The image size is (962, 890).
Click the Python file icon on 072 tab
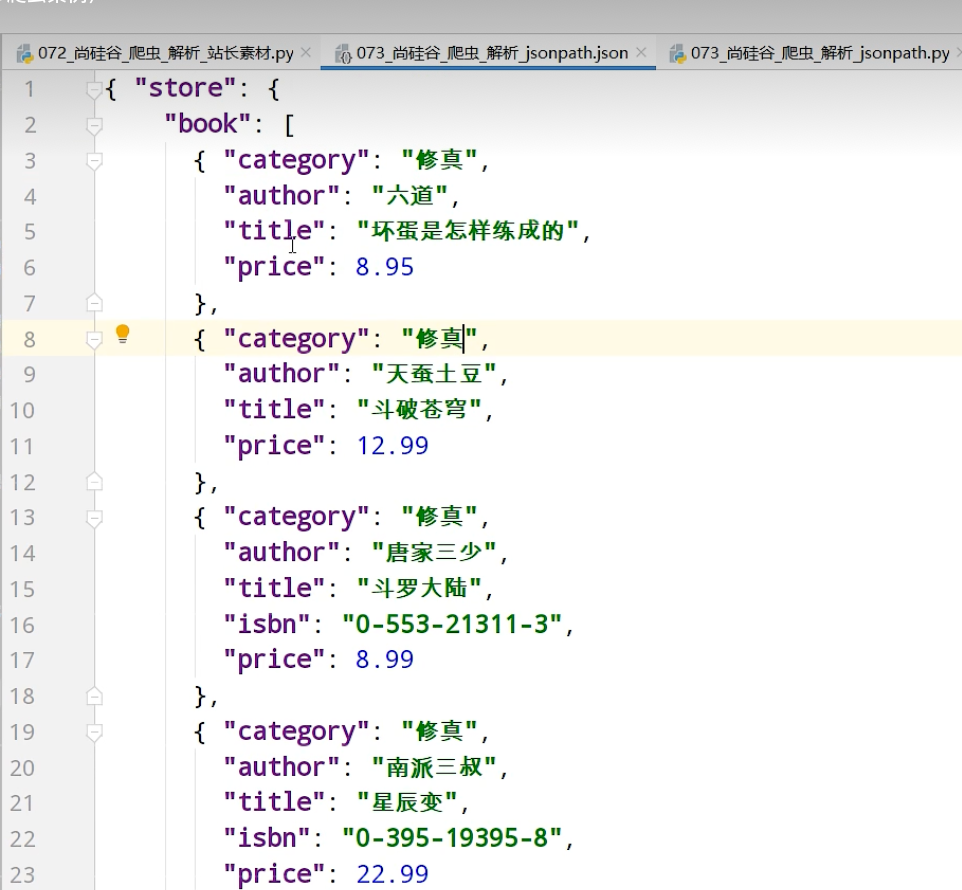click(x=25, y=54)
